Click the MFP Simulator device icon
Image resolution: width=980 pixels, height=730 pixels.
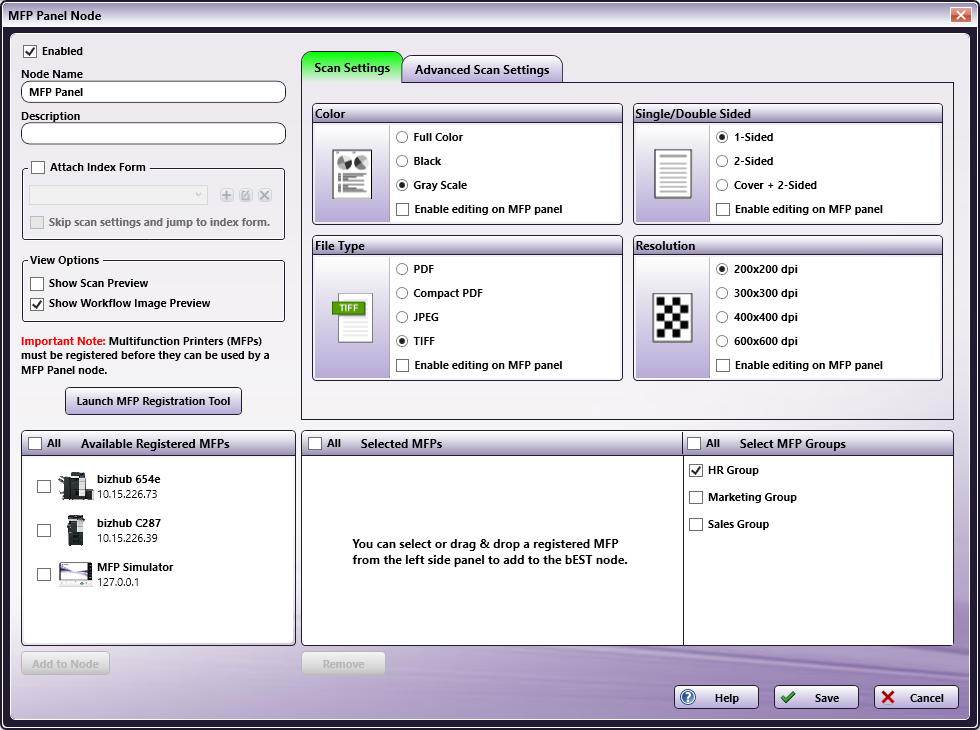(x=75, y=574)
